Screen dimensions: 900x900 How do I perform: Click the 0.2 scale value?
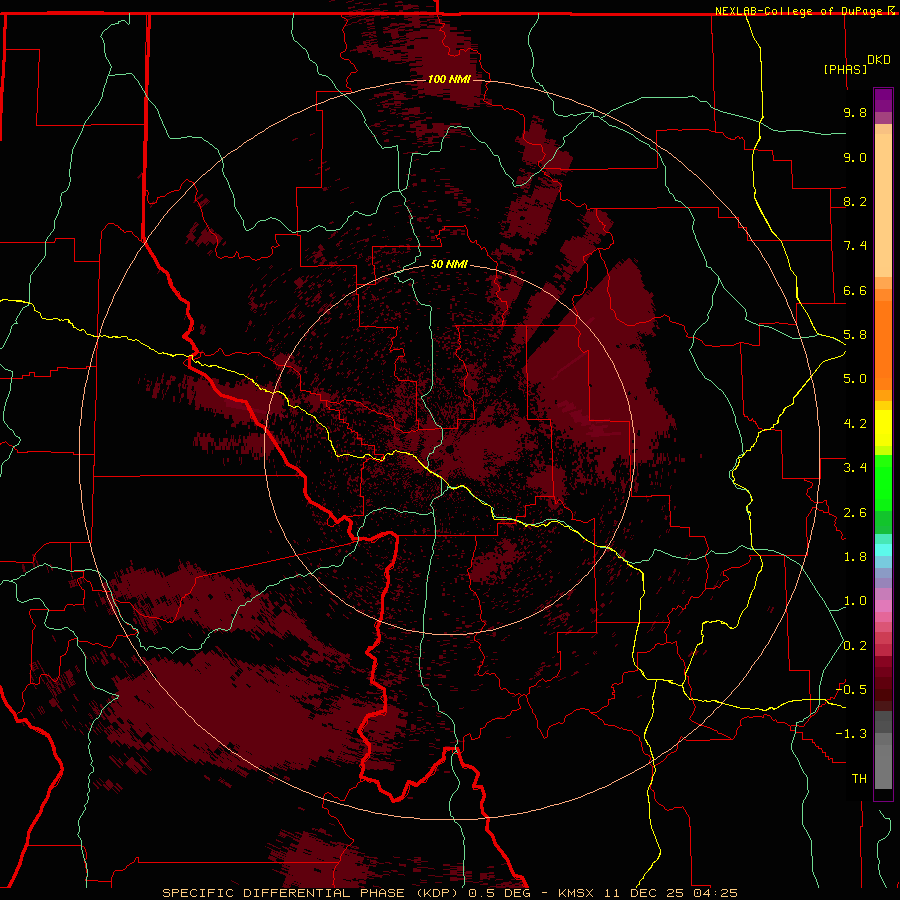(x=855, y=646)
